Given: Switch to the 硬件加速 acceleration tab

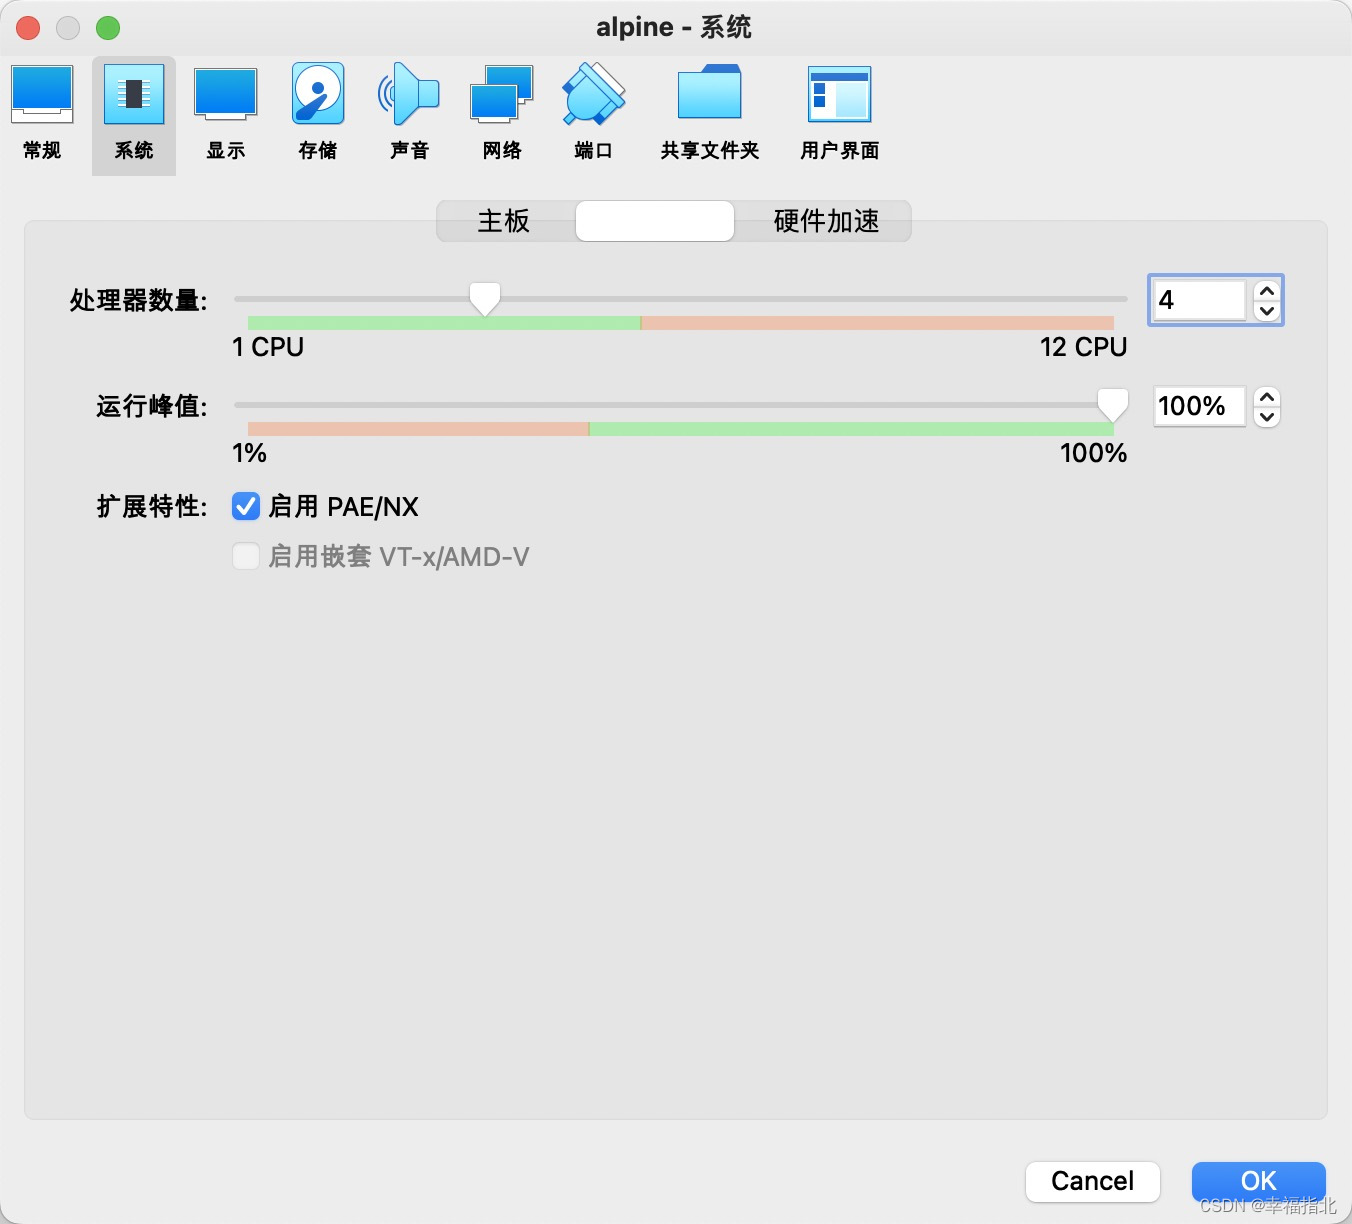Looking at the screenshot, I should [x=826, y=221].
